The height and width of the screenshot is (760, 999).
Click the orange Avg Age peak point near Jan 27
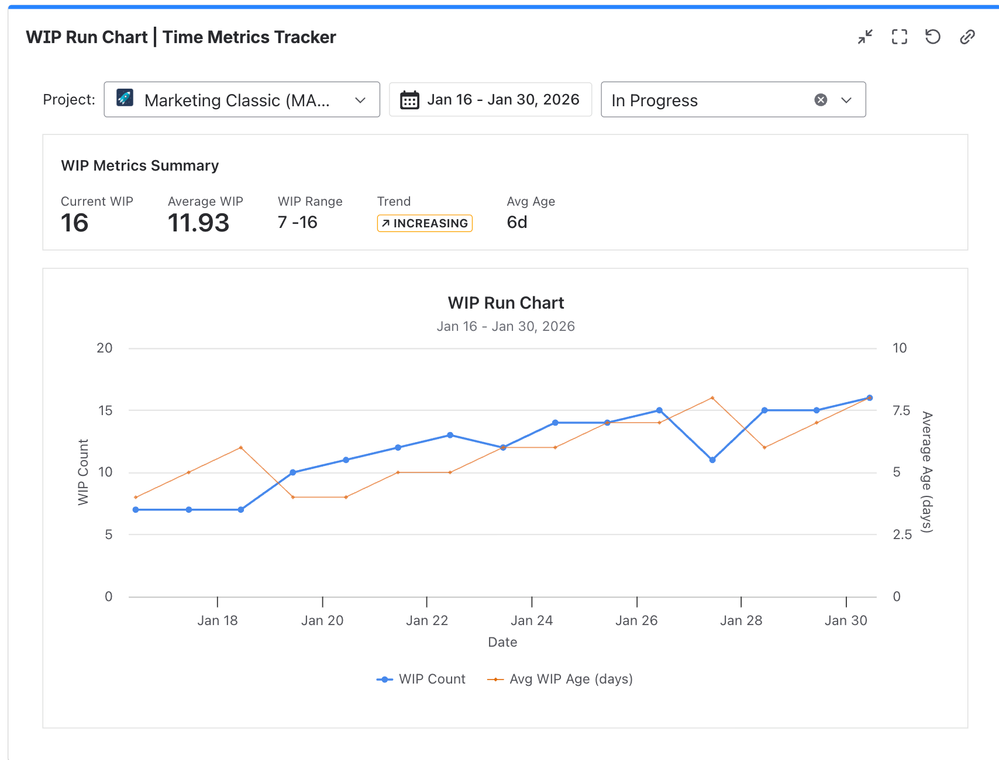(712, 398)
